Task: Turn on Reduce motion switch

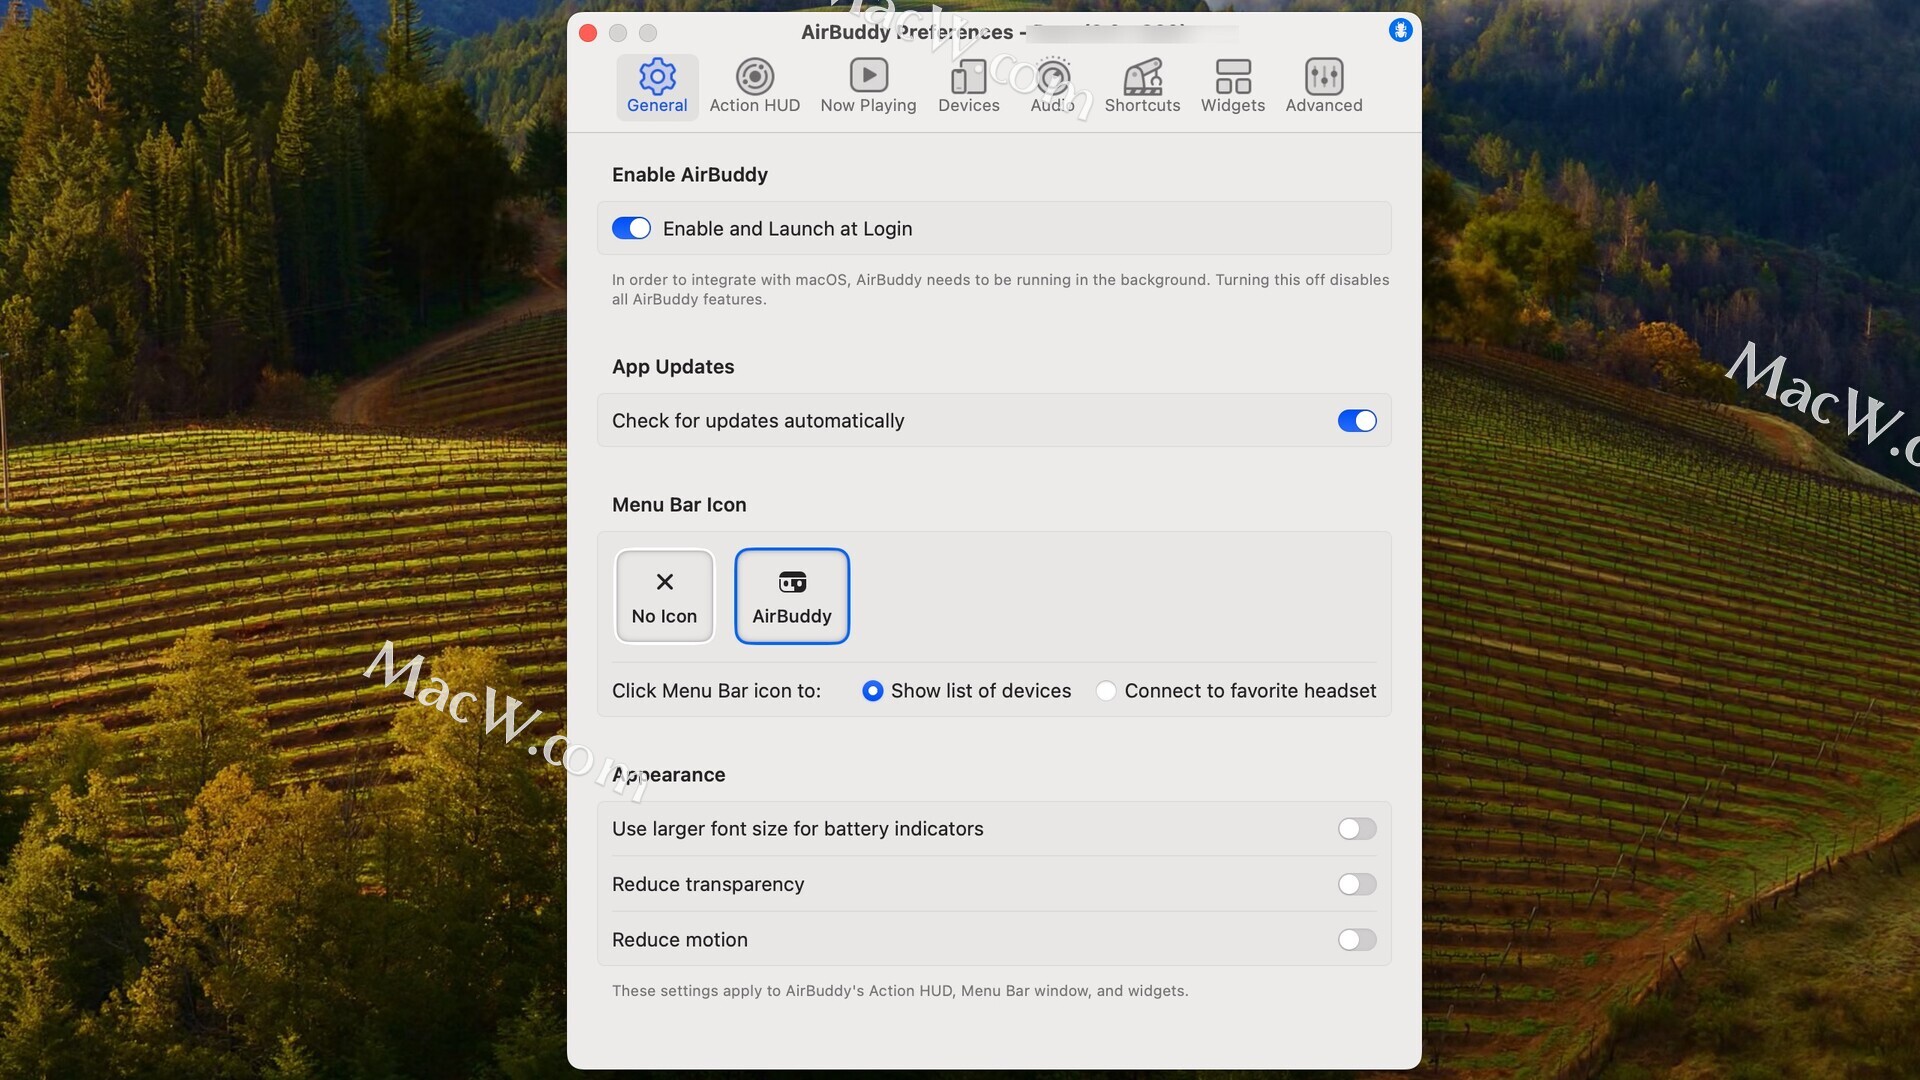Action: pos(1357,940)
